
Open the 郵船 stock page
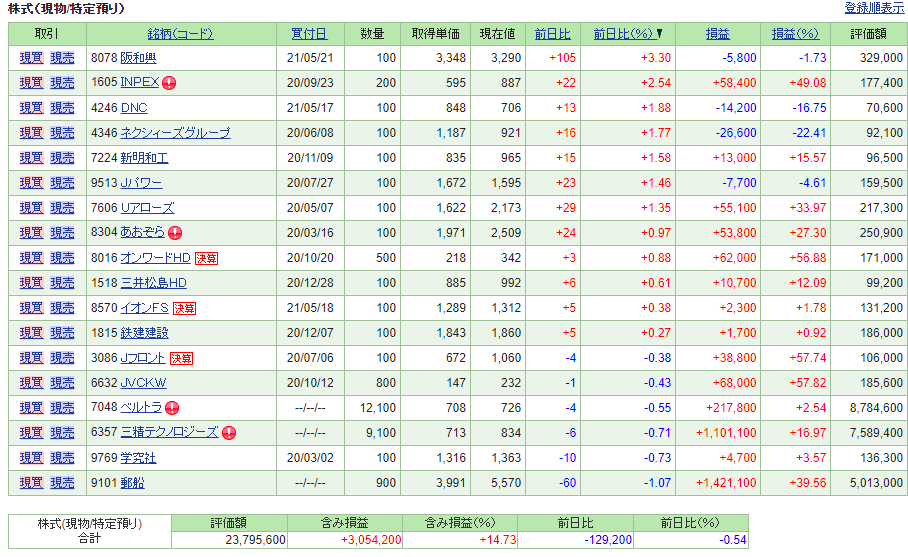(133, 483)
